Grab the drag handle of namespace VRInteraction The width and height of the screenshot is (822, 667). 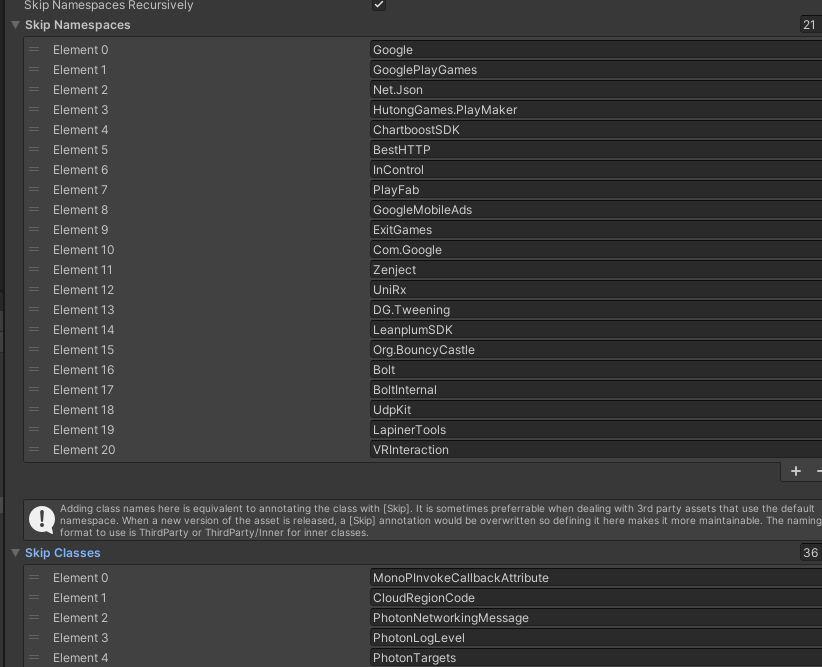click(x=34, y=449)
